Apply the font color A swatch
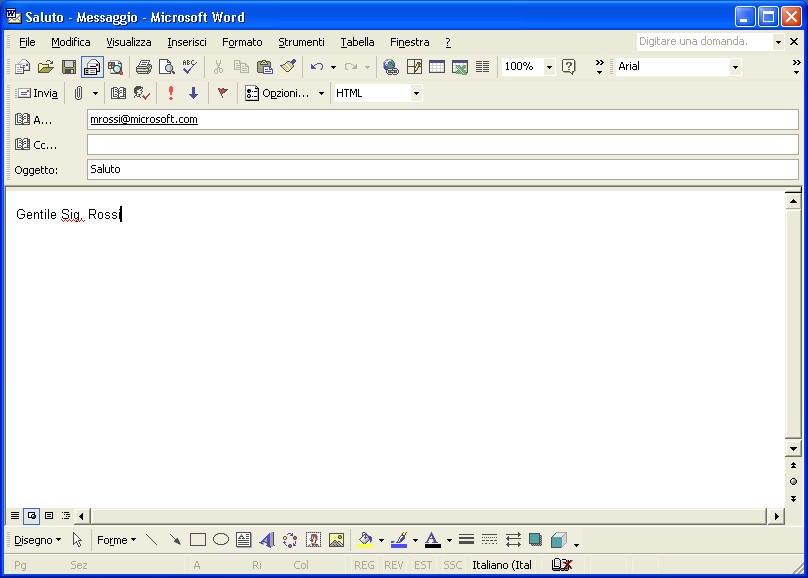Screen dimensions: 808x578 pos(433,540)
